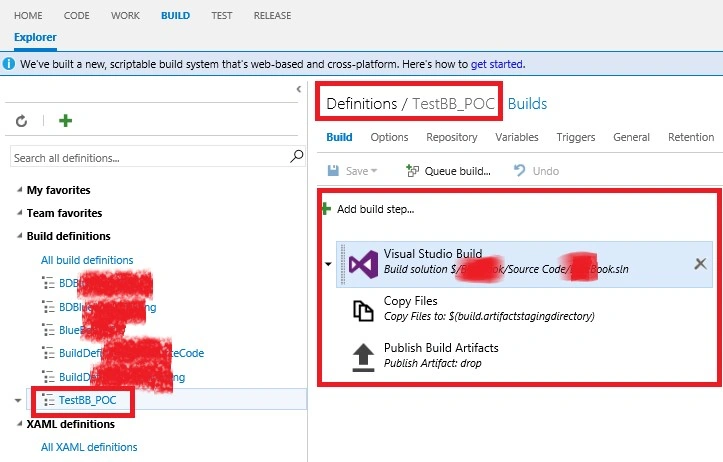Select the TestBB_POC definition
This screenshot has height=462, width=723.
(x=87, y=400)
